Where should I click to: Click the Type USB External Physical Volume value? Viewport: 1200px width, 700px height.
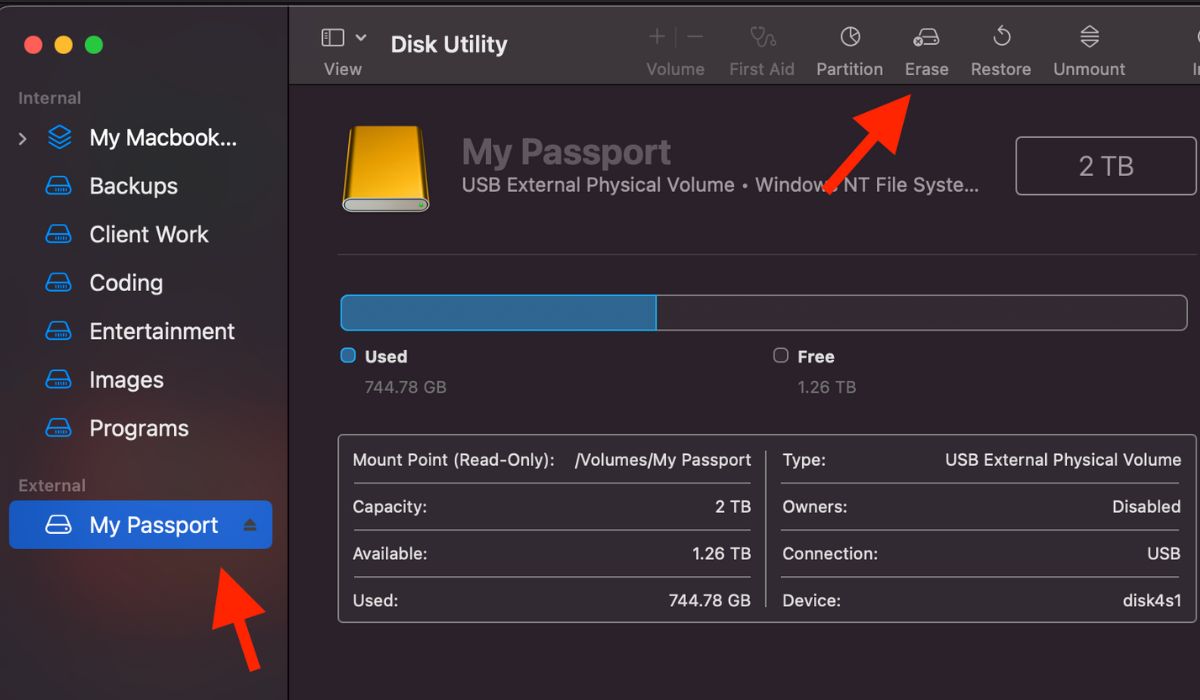(x=1063, y=460)
